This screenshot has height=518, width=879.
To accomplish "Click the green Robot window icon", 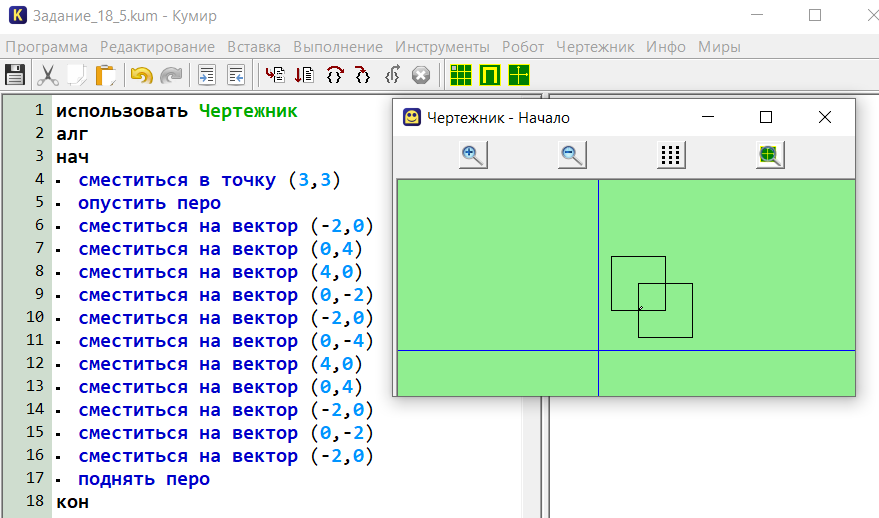I will (489, 75).
